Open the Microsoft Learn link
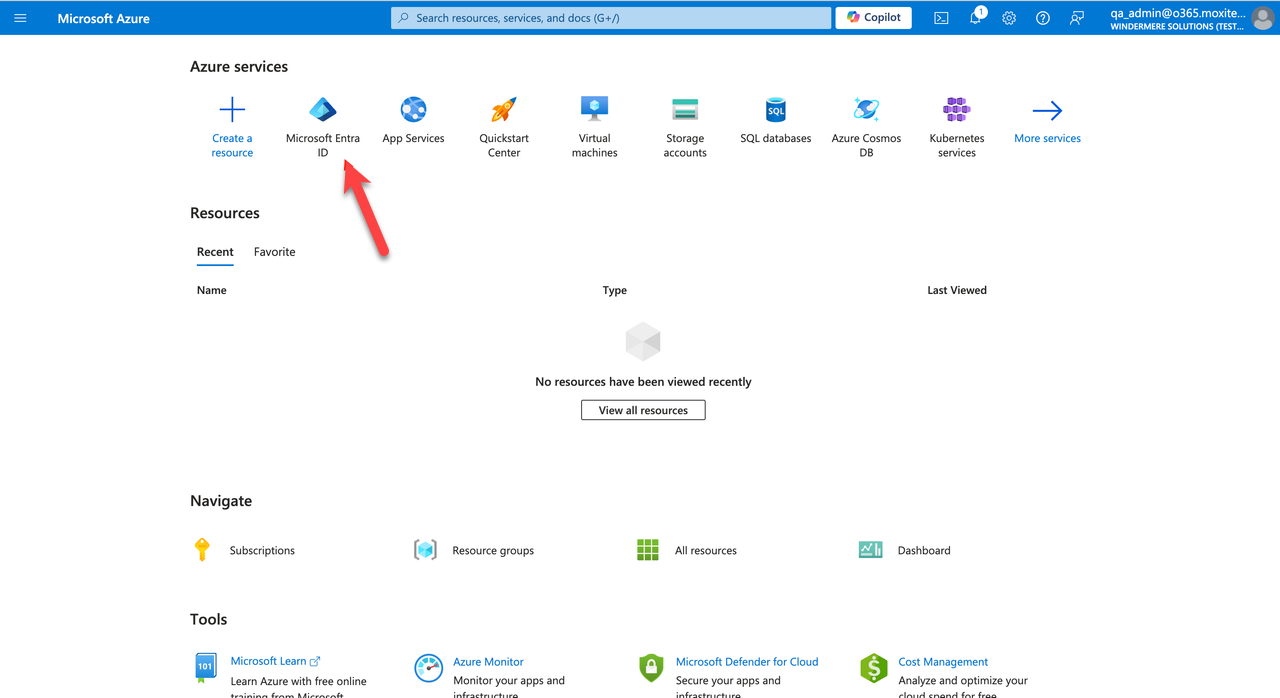The image size is (1280, 698). 275,661
